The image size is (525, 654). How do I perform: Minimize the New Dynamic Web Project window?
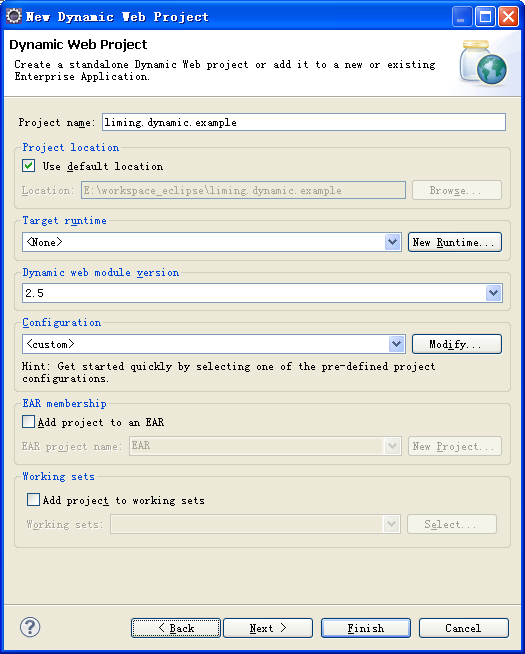point(462,17)
